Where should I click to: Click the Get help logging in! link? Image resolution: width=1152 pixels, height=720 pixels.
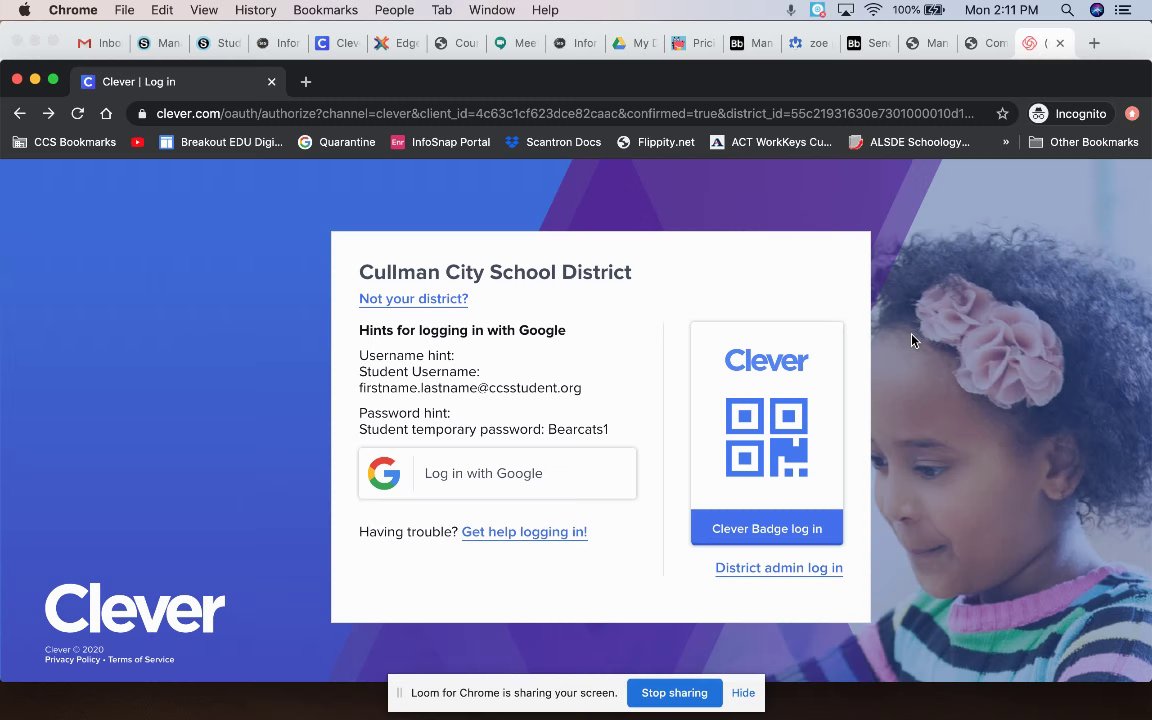point(525,531)
